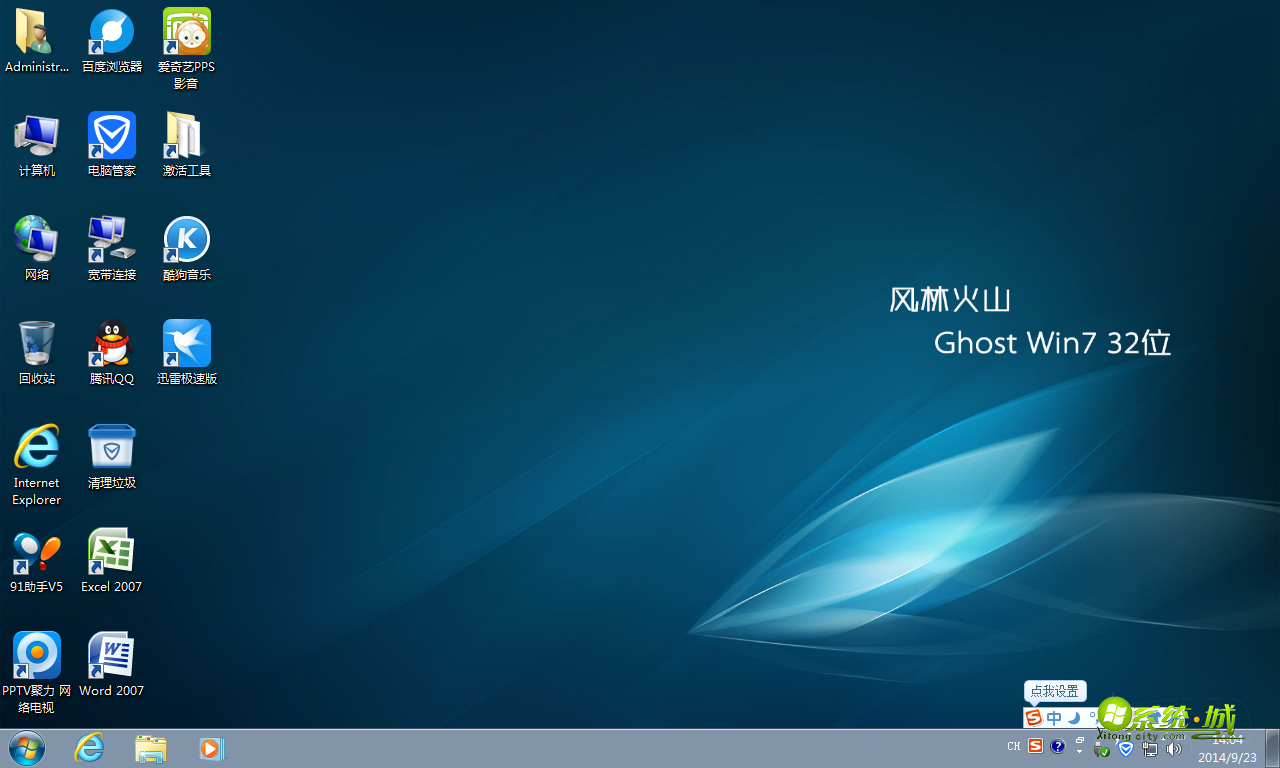Toggle full-width mode with the moon icon

[1073, 717]
